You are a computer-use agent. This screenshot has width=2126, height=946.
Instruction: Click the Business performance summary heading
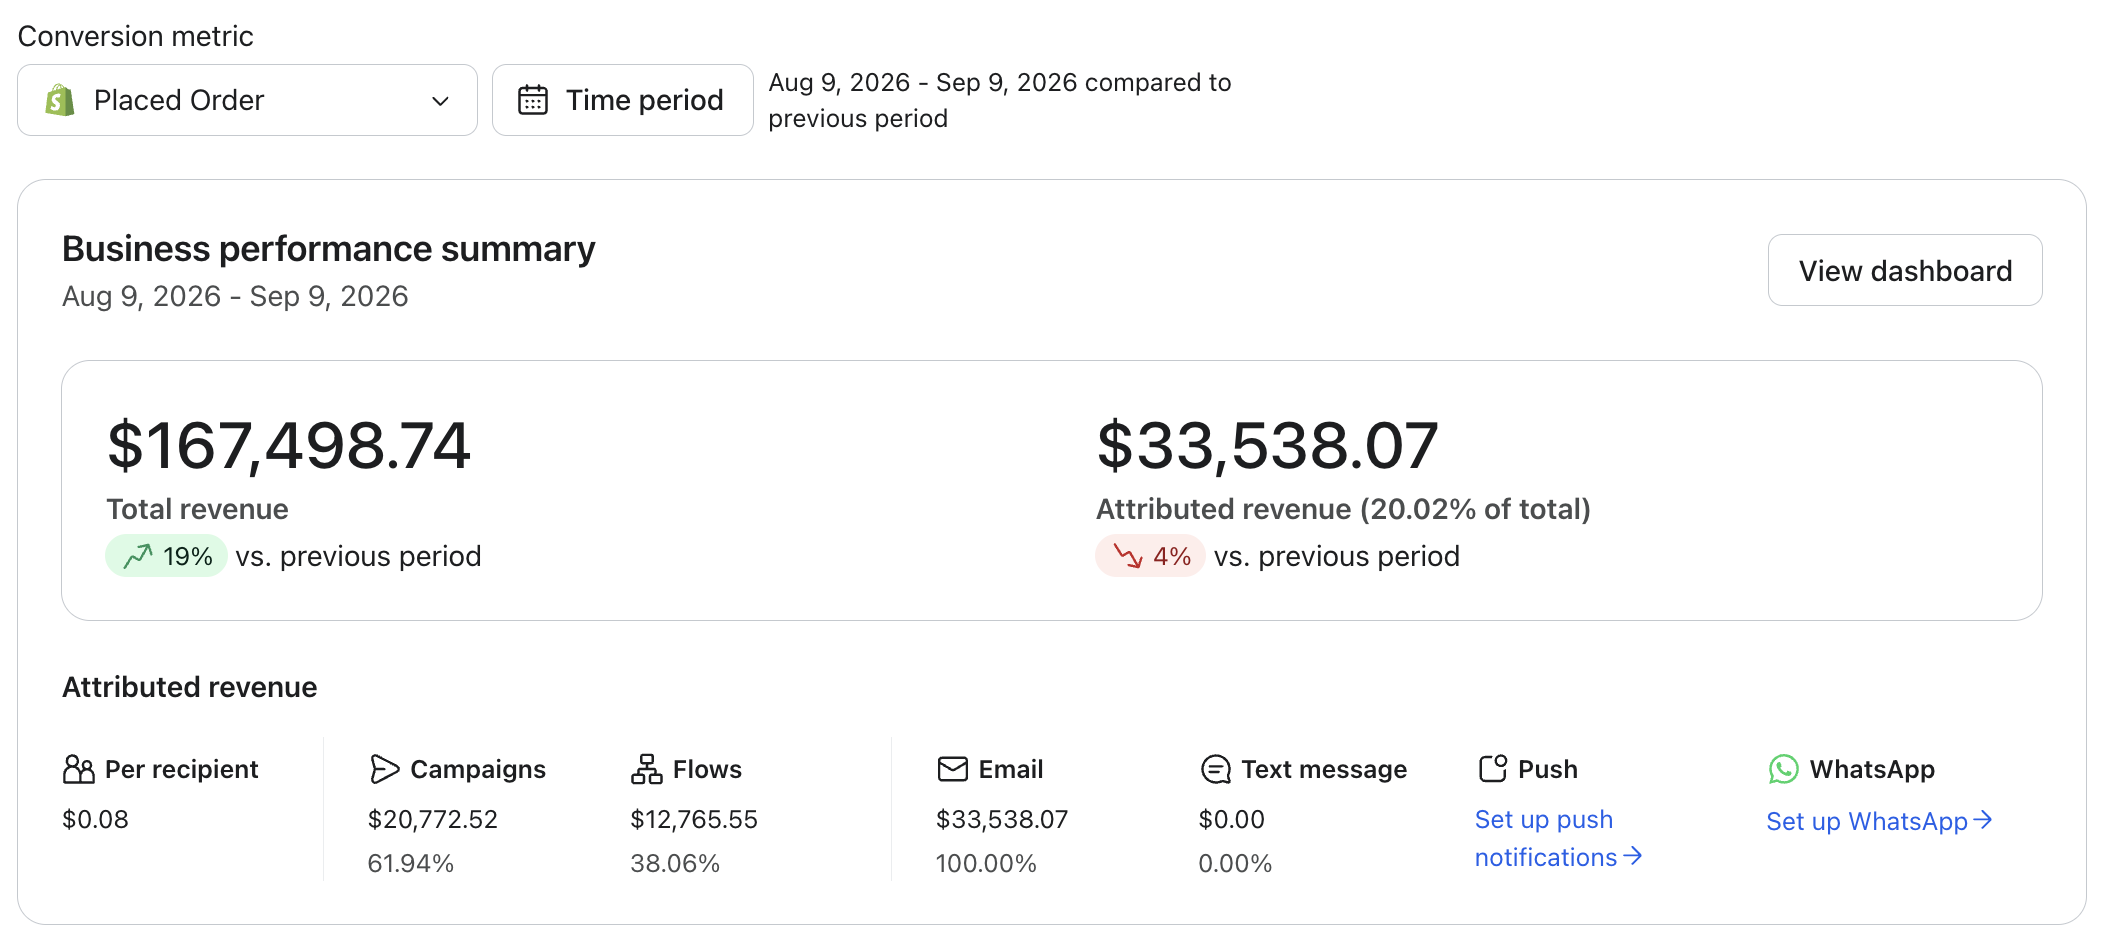(x=329, y=249)
